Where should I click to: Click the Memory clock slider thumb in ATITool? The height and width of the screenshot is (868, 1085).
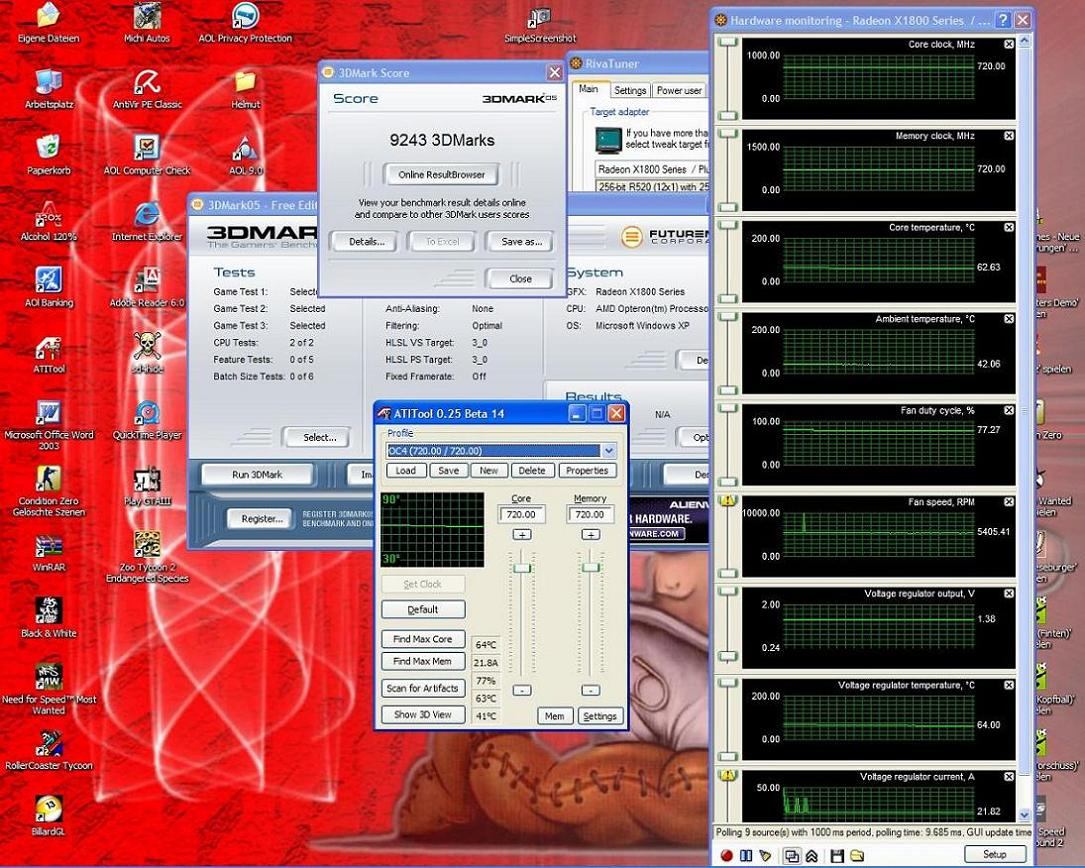click(x=590, y=568)
